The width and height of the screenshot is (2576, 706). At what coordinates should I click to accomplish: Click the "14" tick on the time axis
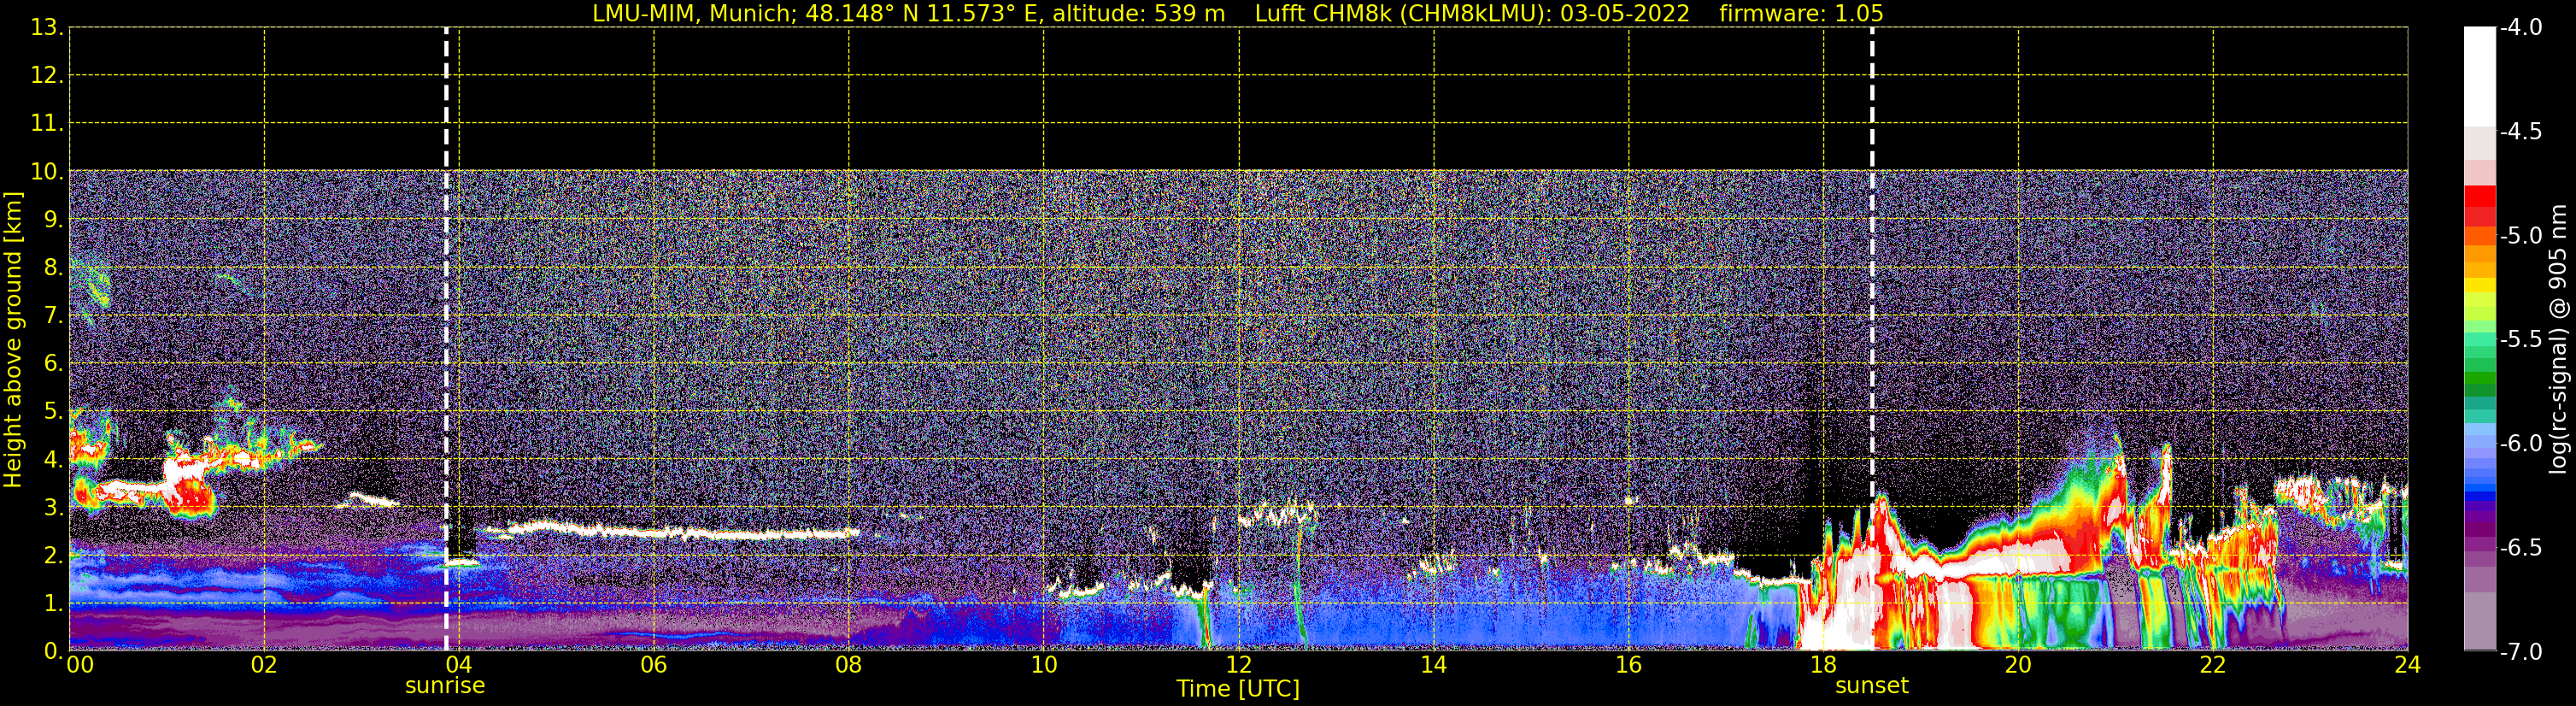(x=1434, y=665)
